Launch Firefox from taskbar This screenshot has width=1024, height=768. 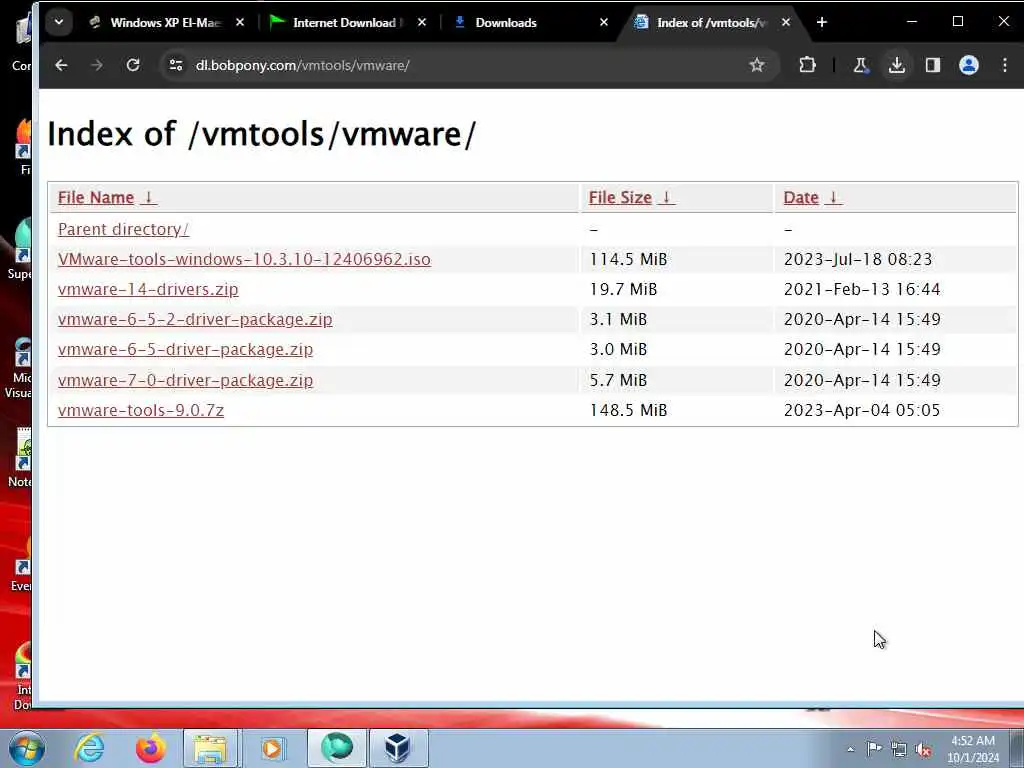150,748
